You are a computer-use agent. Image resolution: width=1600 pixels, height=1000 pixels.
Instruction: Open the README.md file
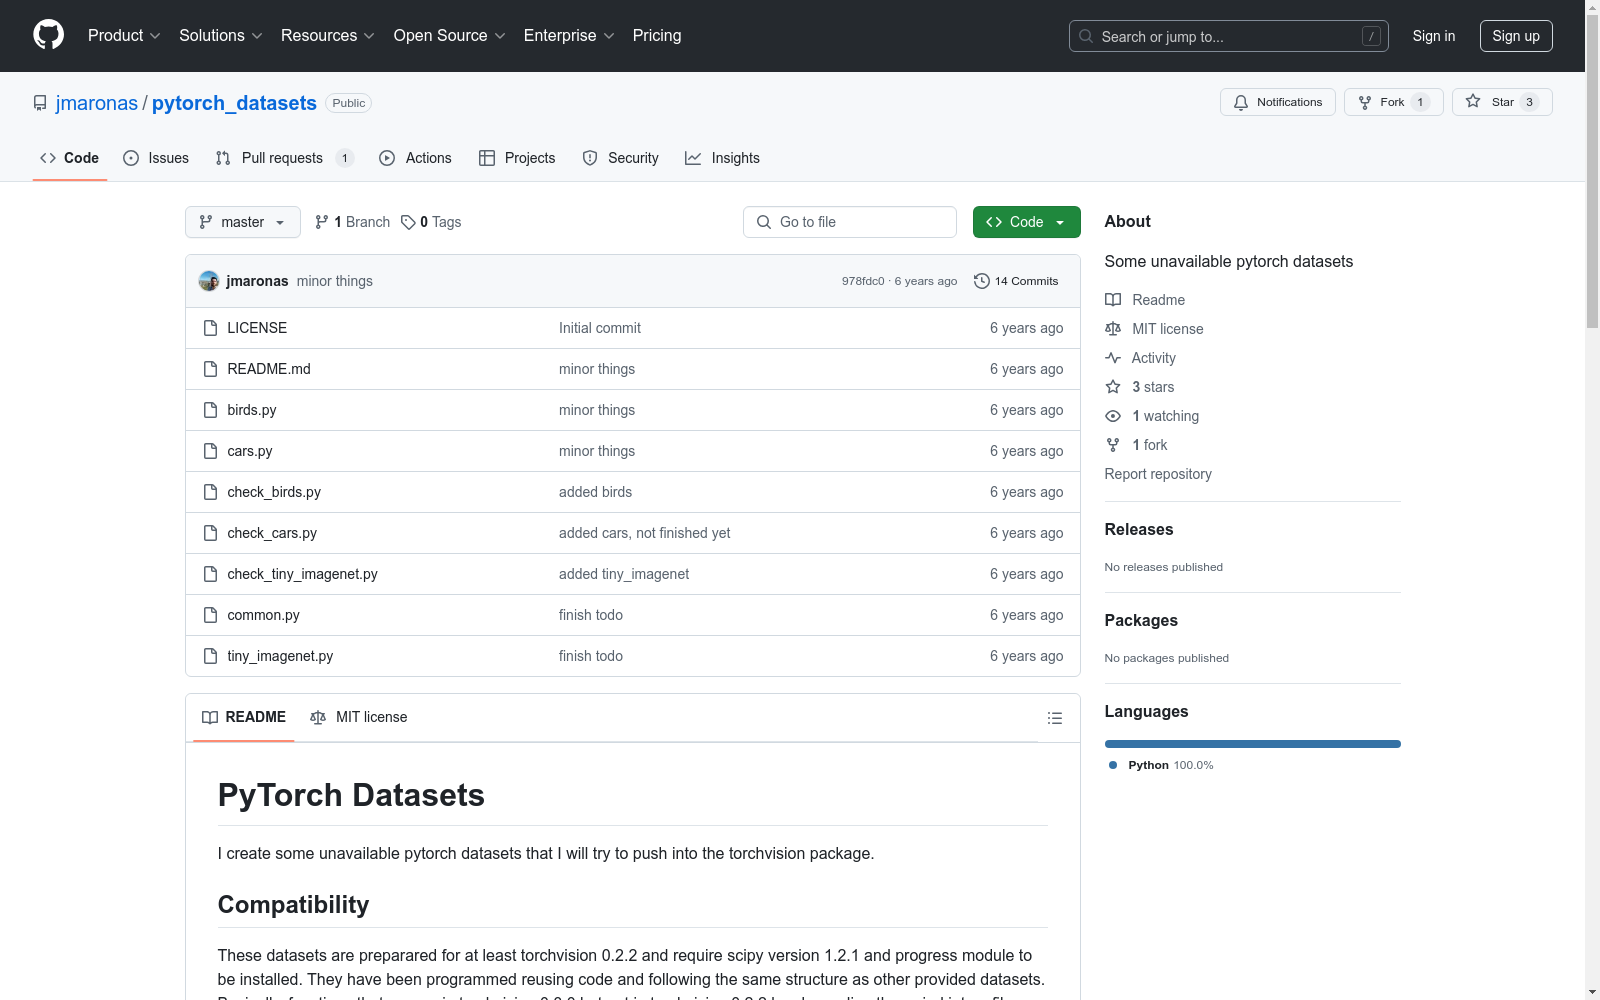coord(269,369)
